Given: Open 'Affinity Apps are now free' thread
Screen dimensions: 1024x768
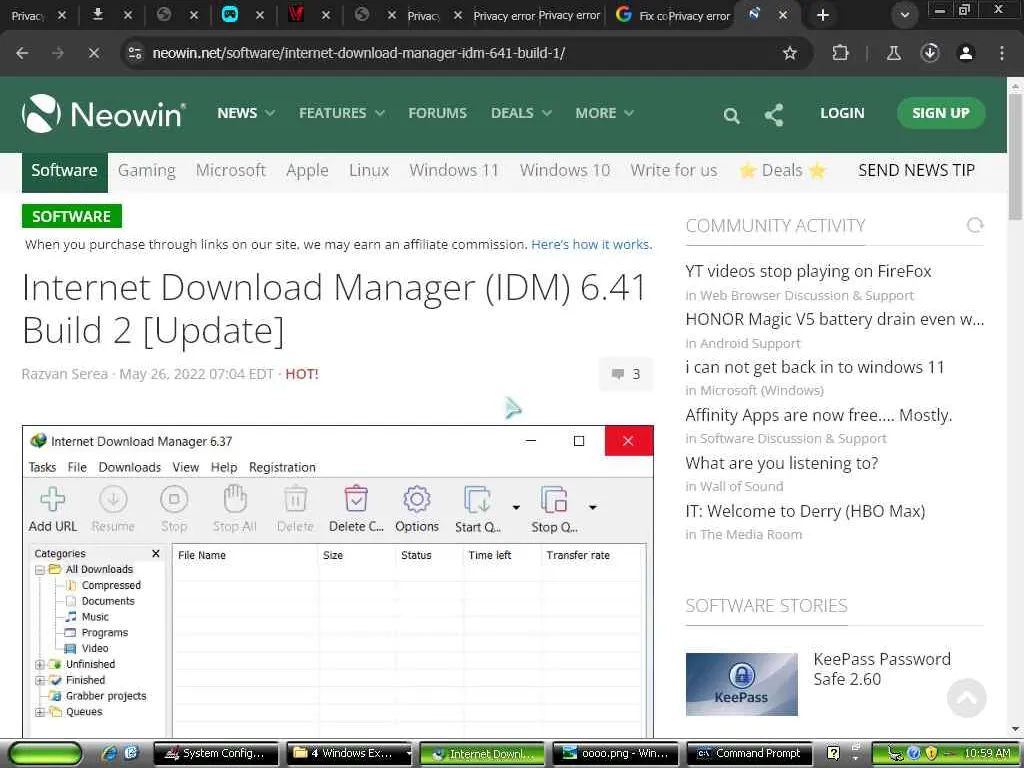Looking at the screenshot, I should 819,415.
